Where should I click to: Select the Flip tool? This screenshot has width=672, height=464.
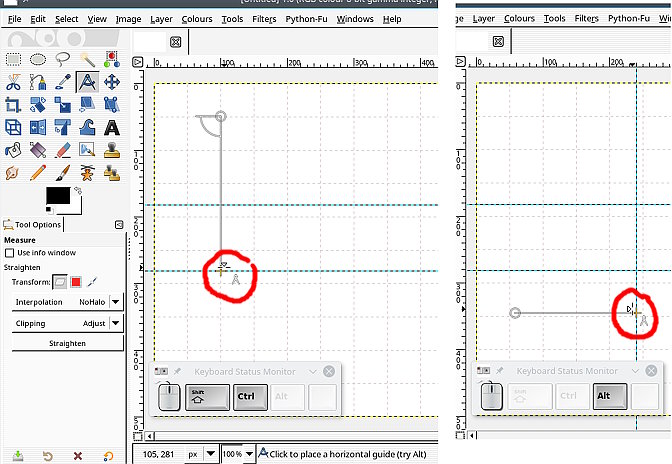coord(38,127)
